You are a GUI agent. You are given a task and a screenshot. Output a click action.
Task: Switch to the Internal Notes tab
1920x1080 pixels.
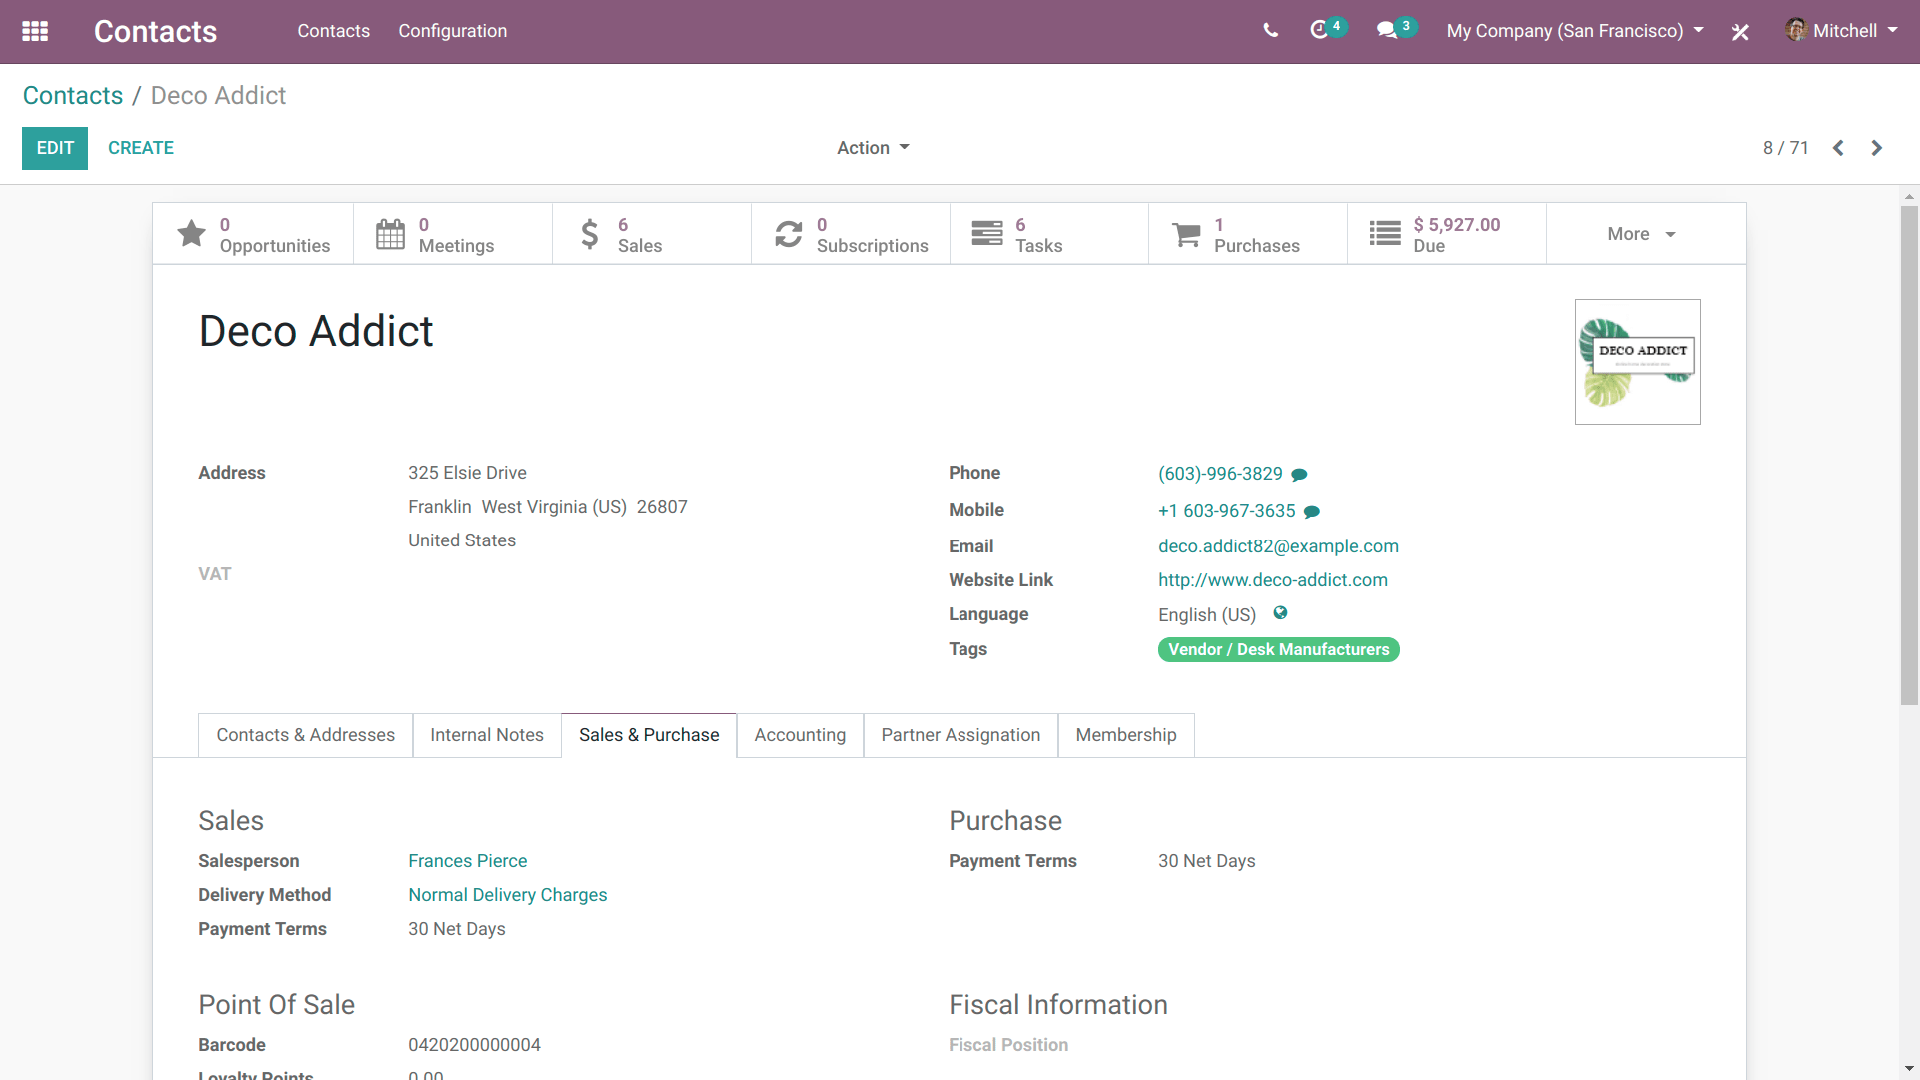coord(487,736)
